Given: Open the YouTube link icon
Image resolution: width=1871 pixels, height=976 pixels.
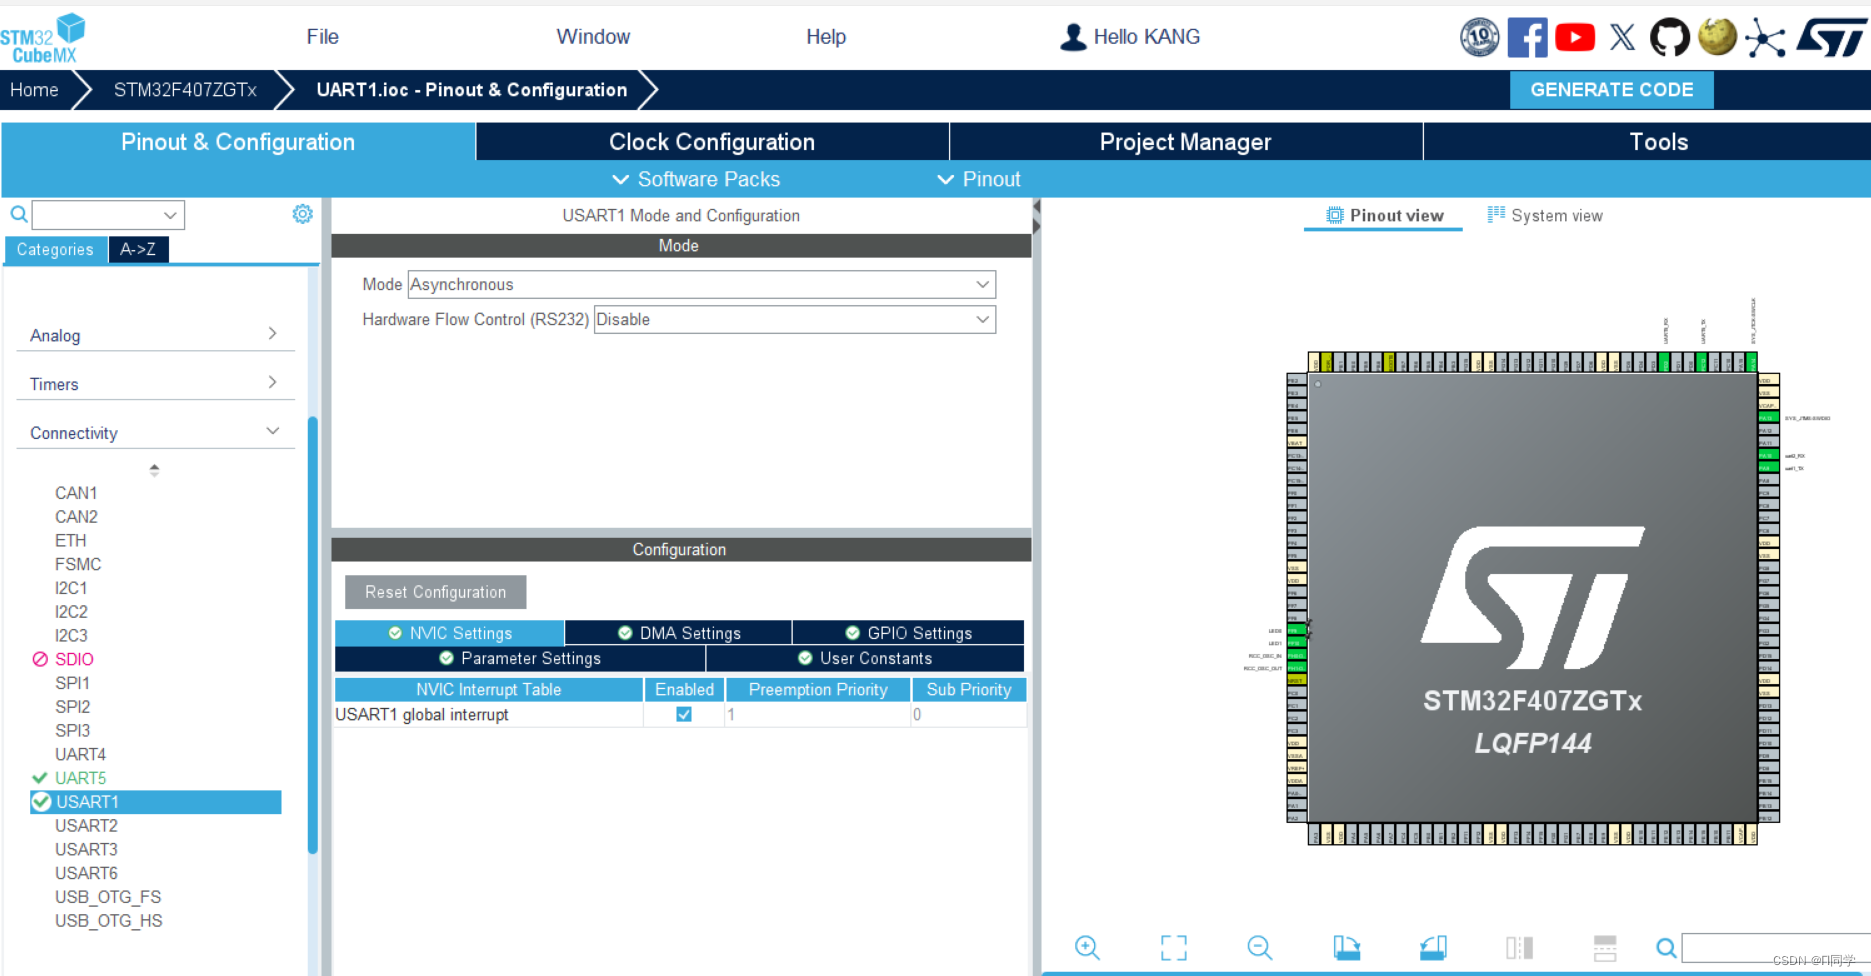Looking at the screenshot, I should (x=1575, y=38).
